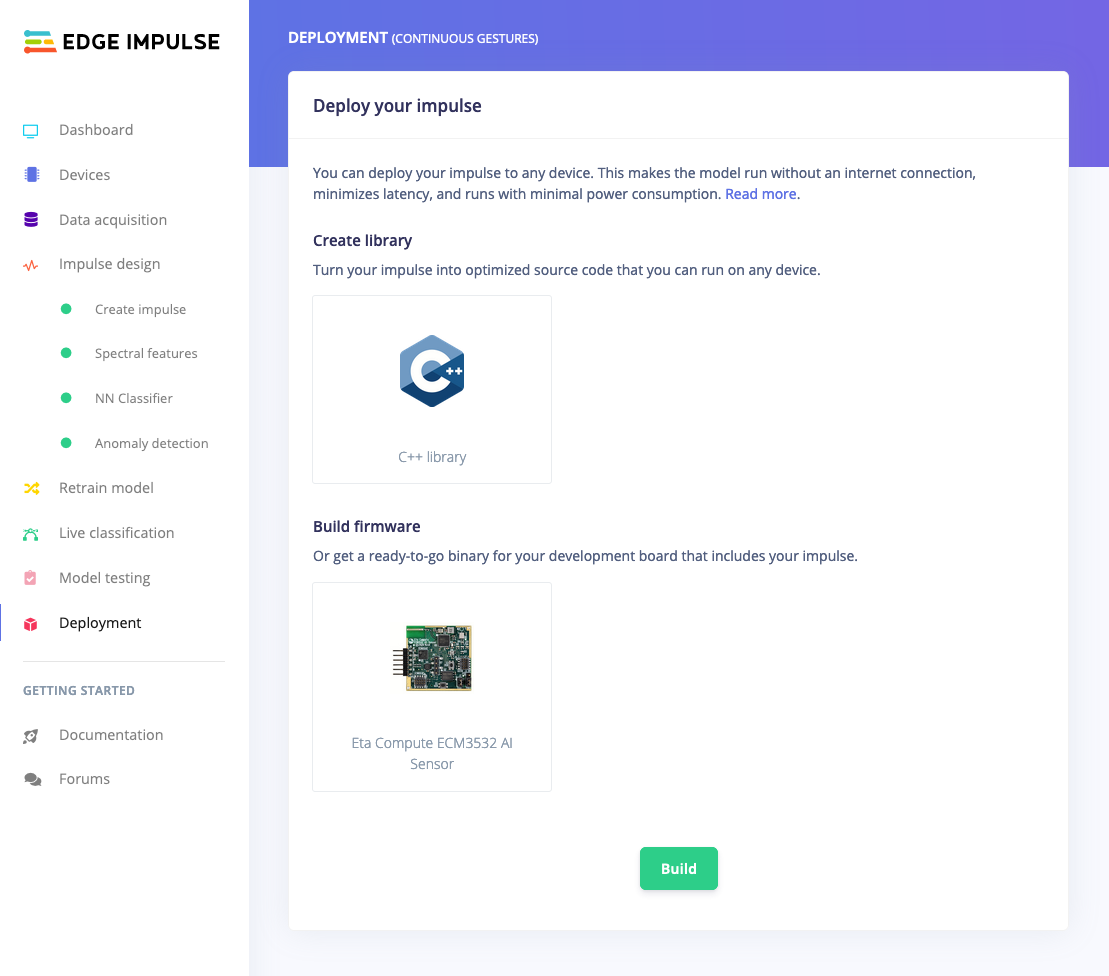Click the Create library heading
Image resolution: width=1109 pixels, height=976 pixels.
coord(362,240)
